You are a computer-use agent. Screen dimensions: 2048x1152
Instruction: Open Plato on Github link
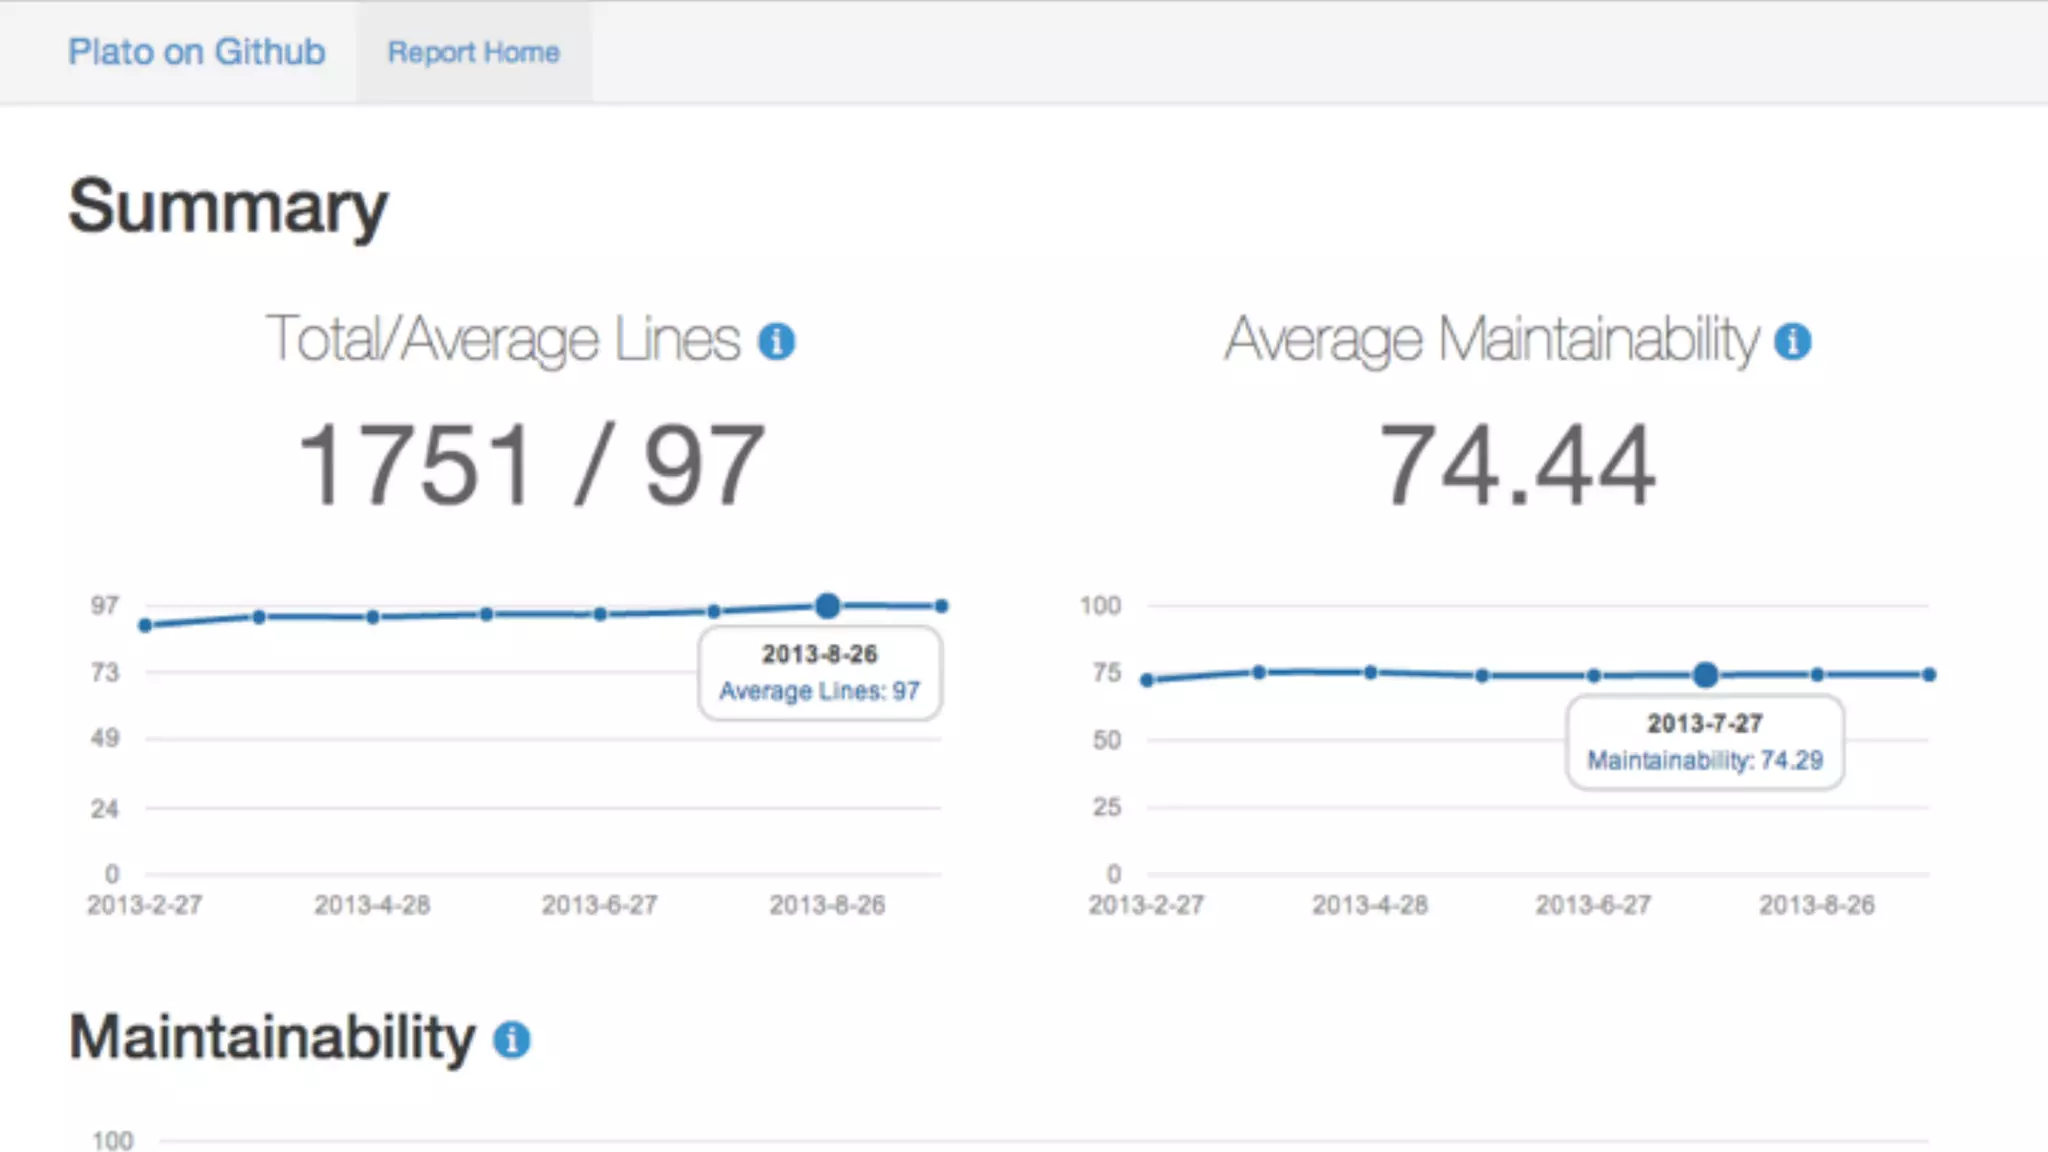tap(196, 52)
